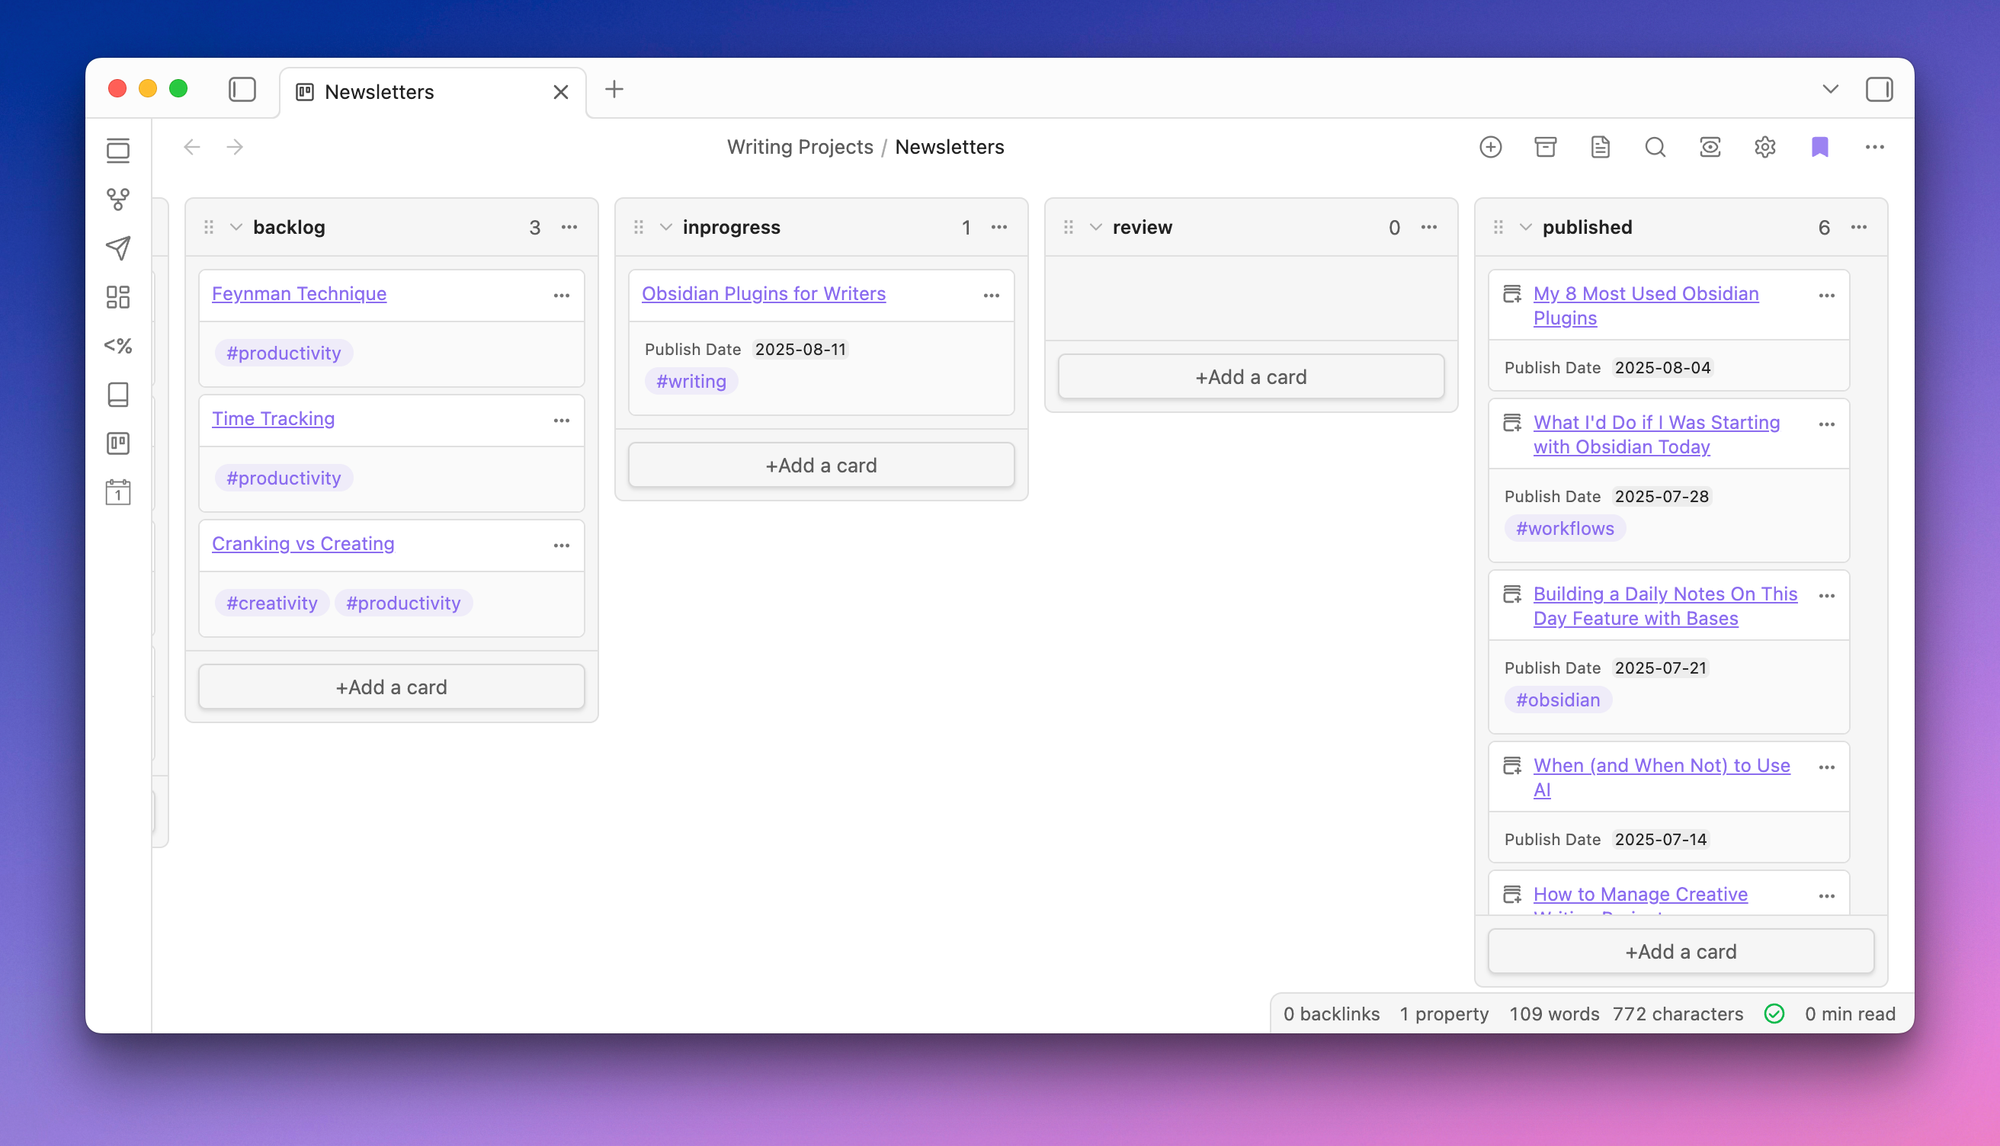This screenshot has height=1146, width=2000.
Task: Open the canvas grid sidebar icon
Action: [x=118, y=297]
